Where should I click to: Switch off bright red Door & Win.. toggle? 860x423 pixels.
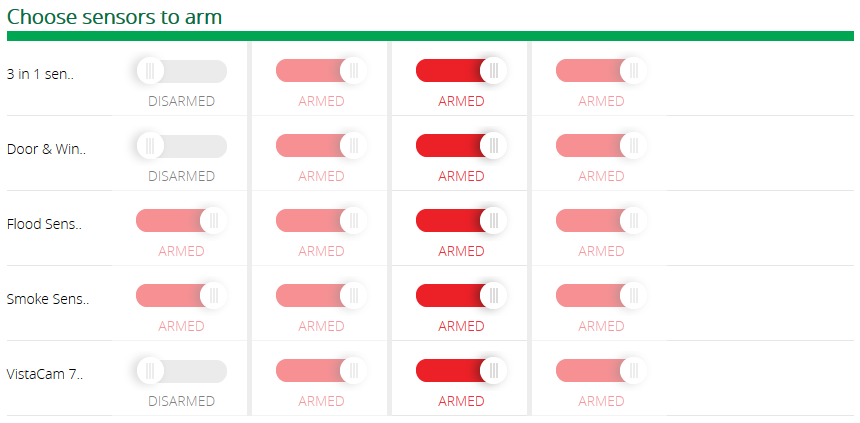pos(461,146)
